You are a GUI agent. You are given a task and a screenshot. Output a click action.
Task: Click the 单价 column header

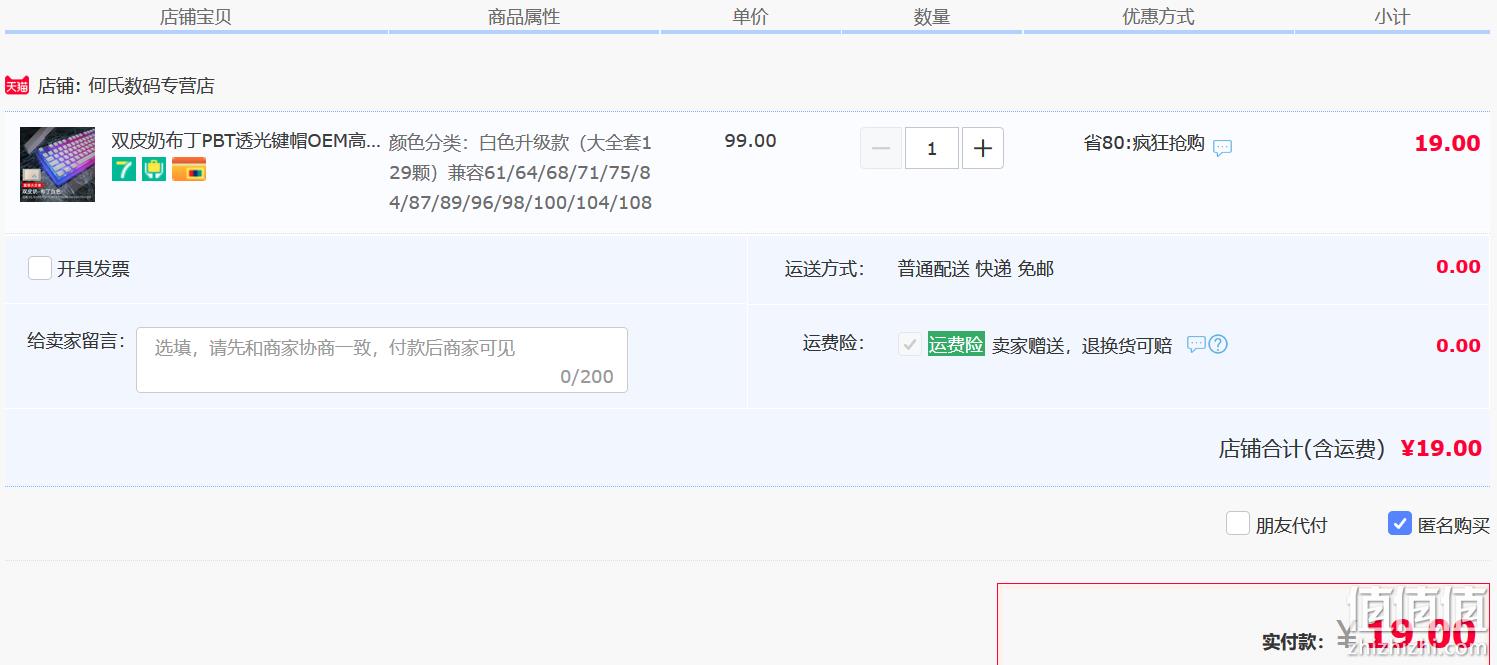tap(750, 17)
